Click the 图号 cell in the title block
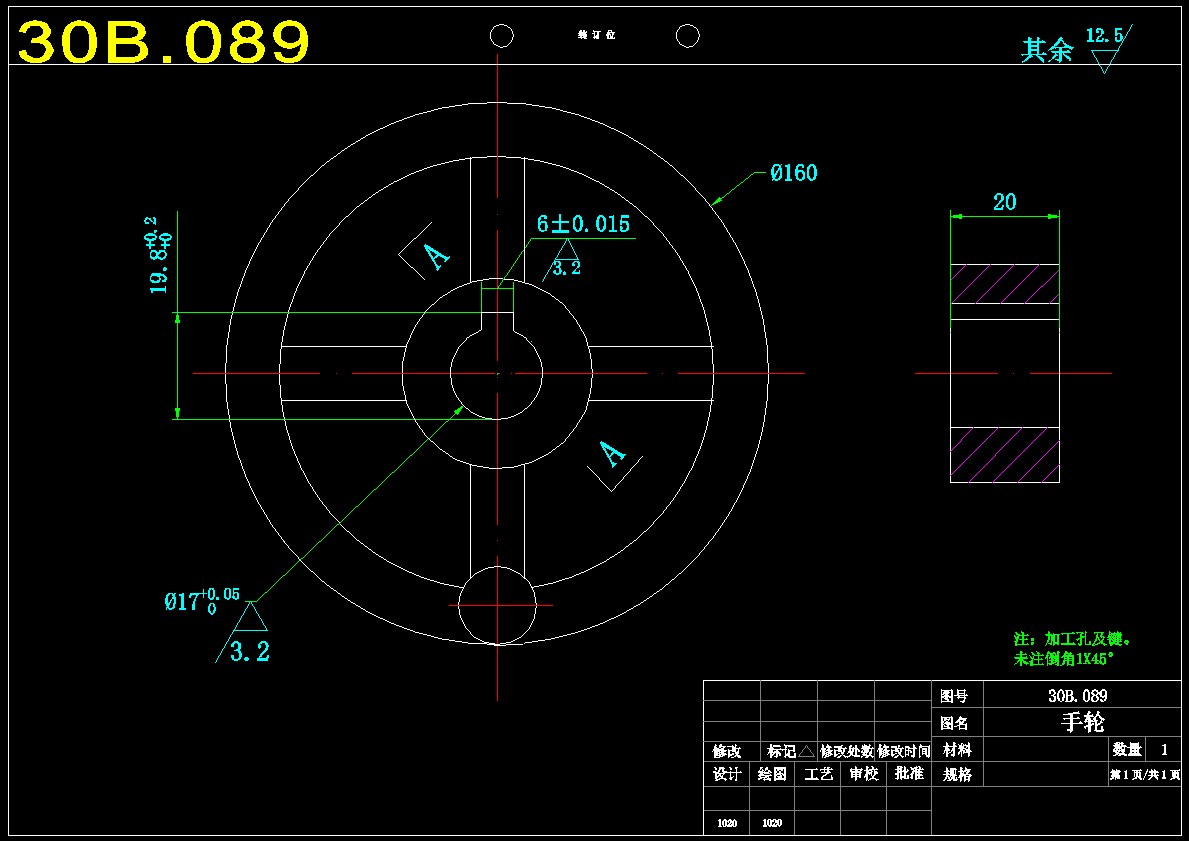Viewport: 1189px width, 841px height. tap(957, 695)
